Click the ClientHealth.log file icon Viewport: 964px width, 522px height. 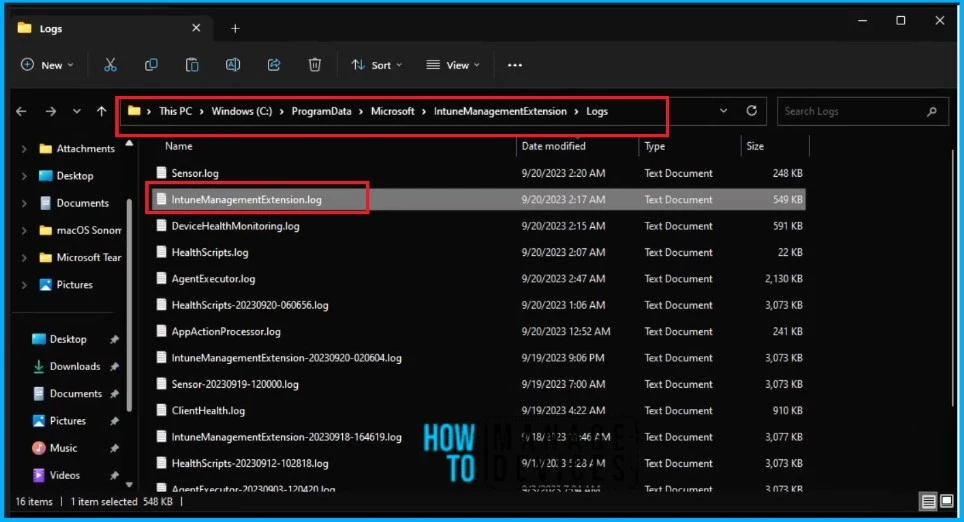pyautogui.click(x=161, y=410)
